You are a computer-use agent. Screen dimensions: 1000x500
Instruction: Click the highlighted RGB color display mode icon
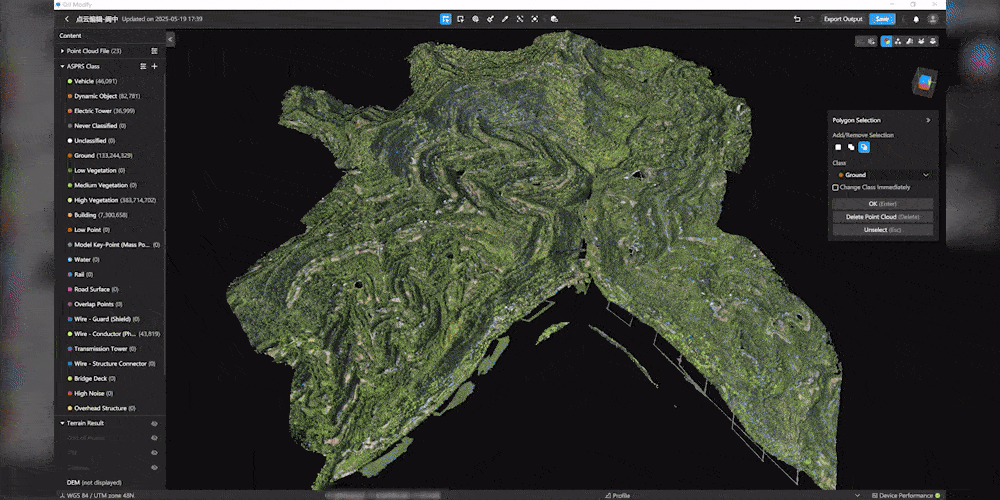886,41
